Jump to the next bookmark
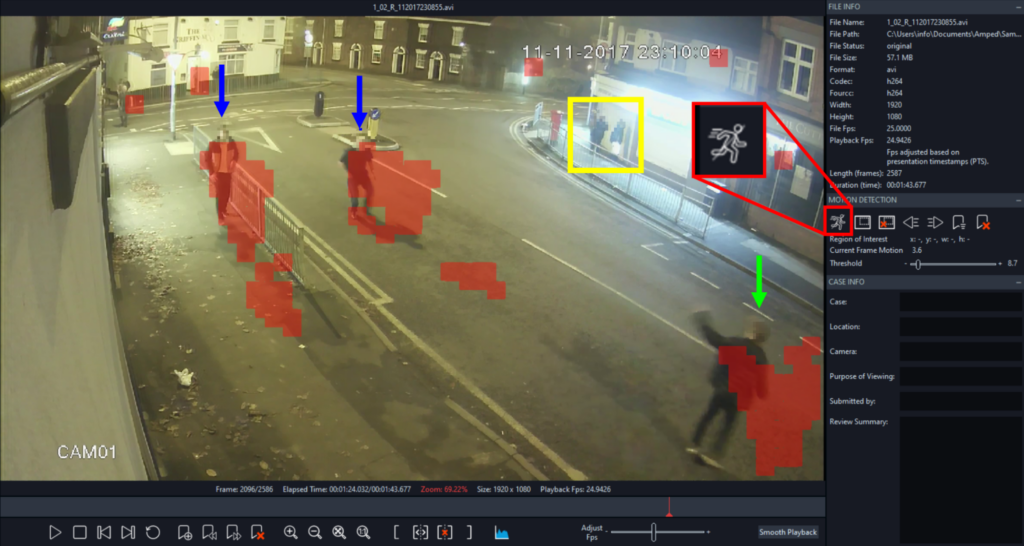The width and height of the screenshot is (1024, 546). (x=233, y=532)
